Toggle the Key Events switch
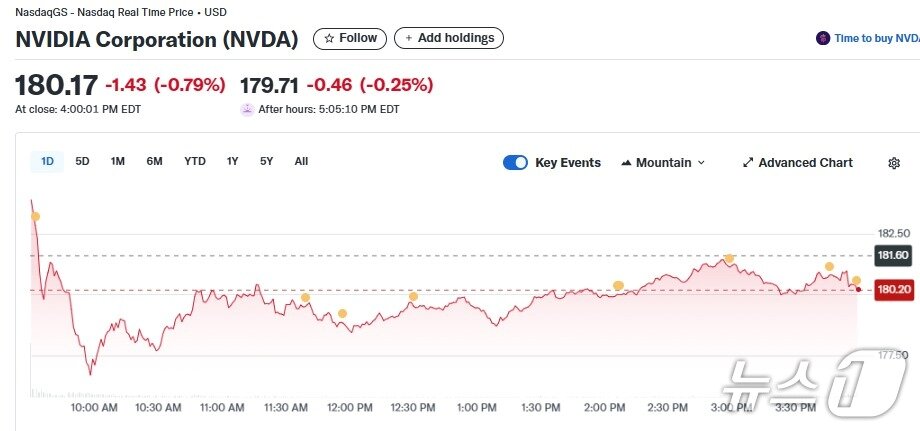Screen dimensions: 920x431 [515, 163]
